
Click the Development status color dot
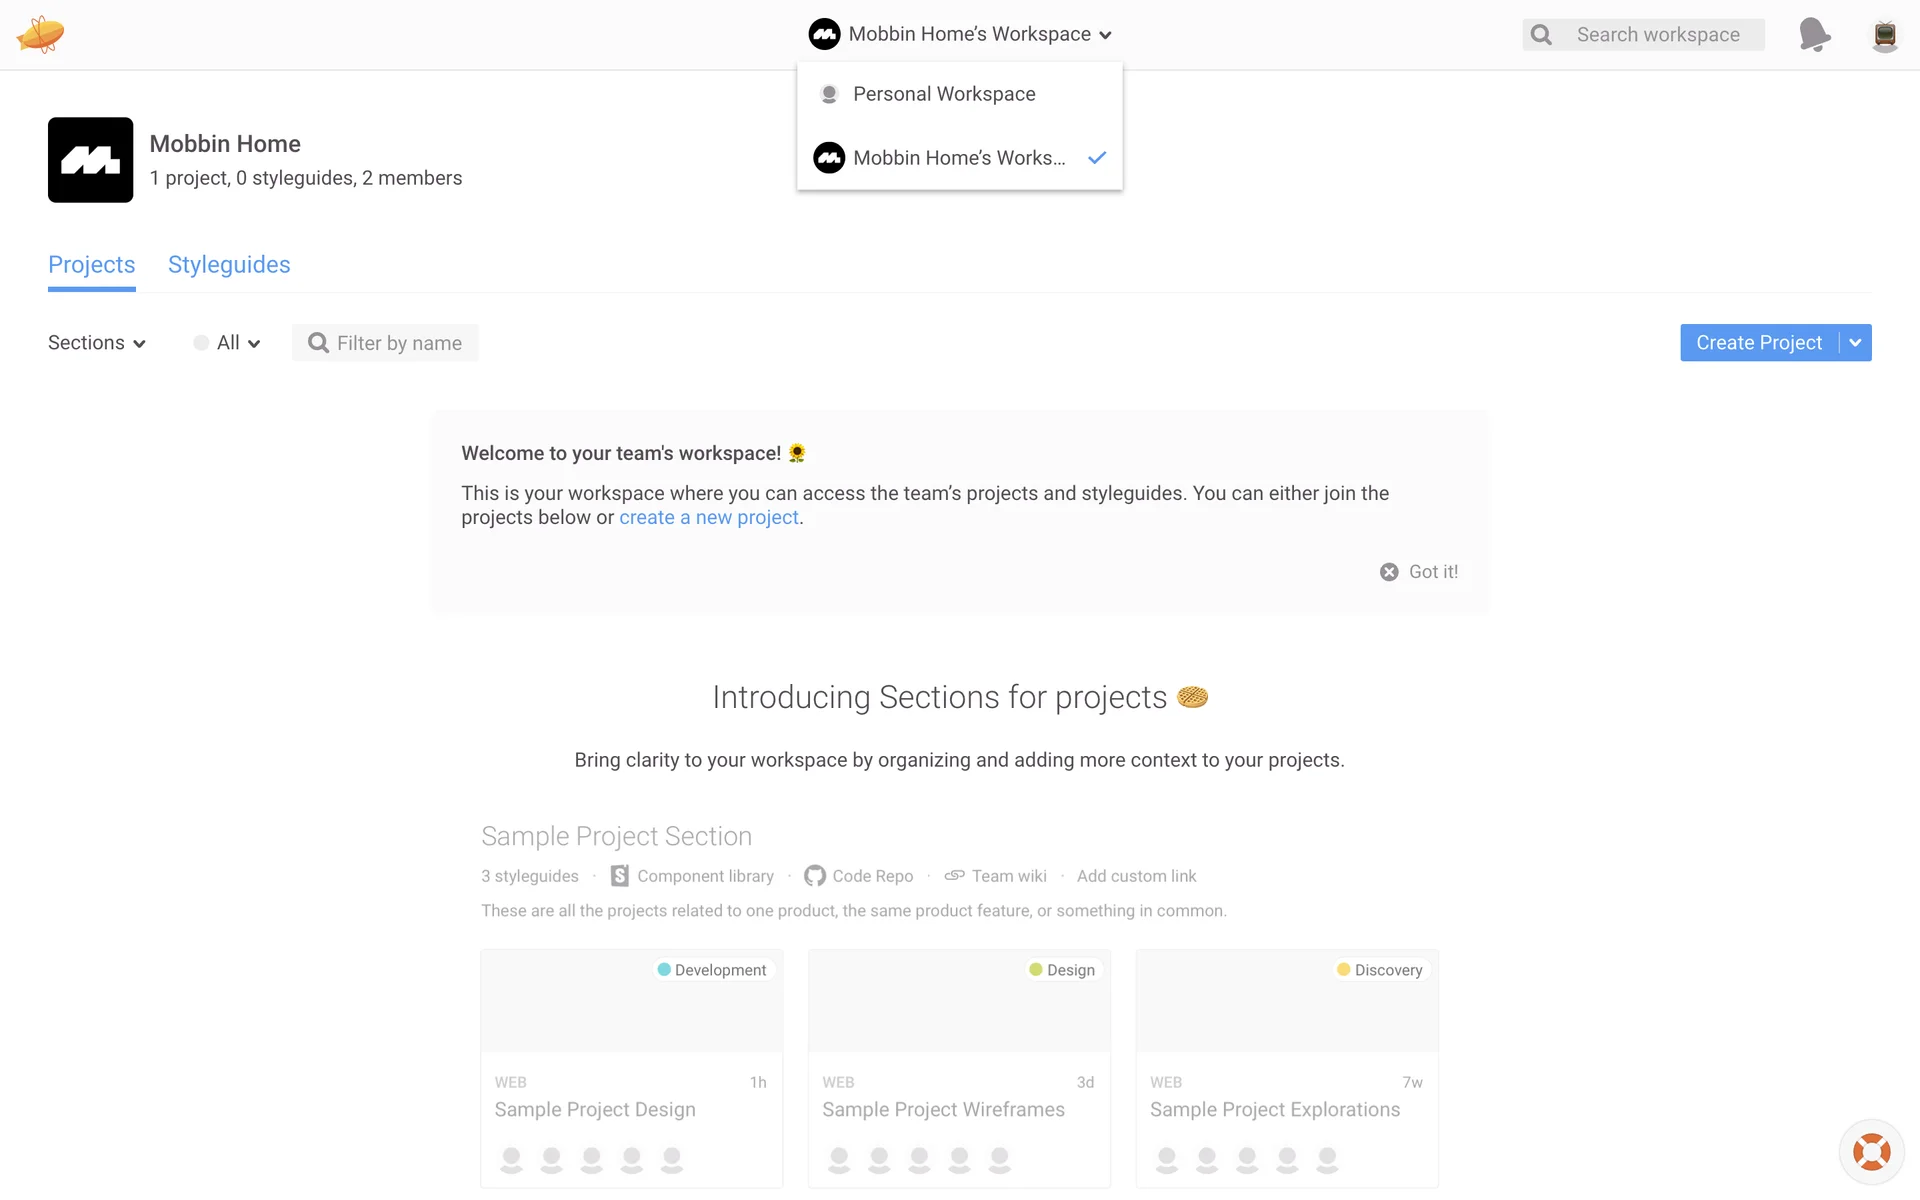[664, 970]
